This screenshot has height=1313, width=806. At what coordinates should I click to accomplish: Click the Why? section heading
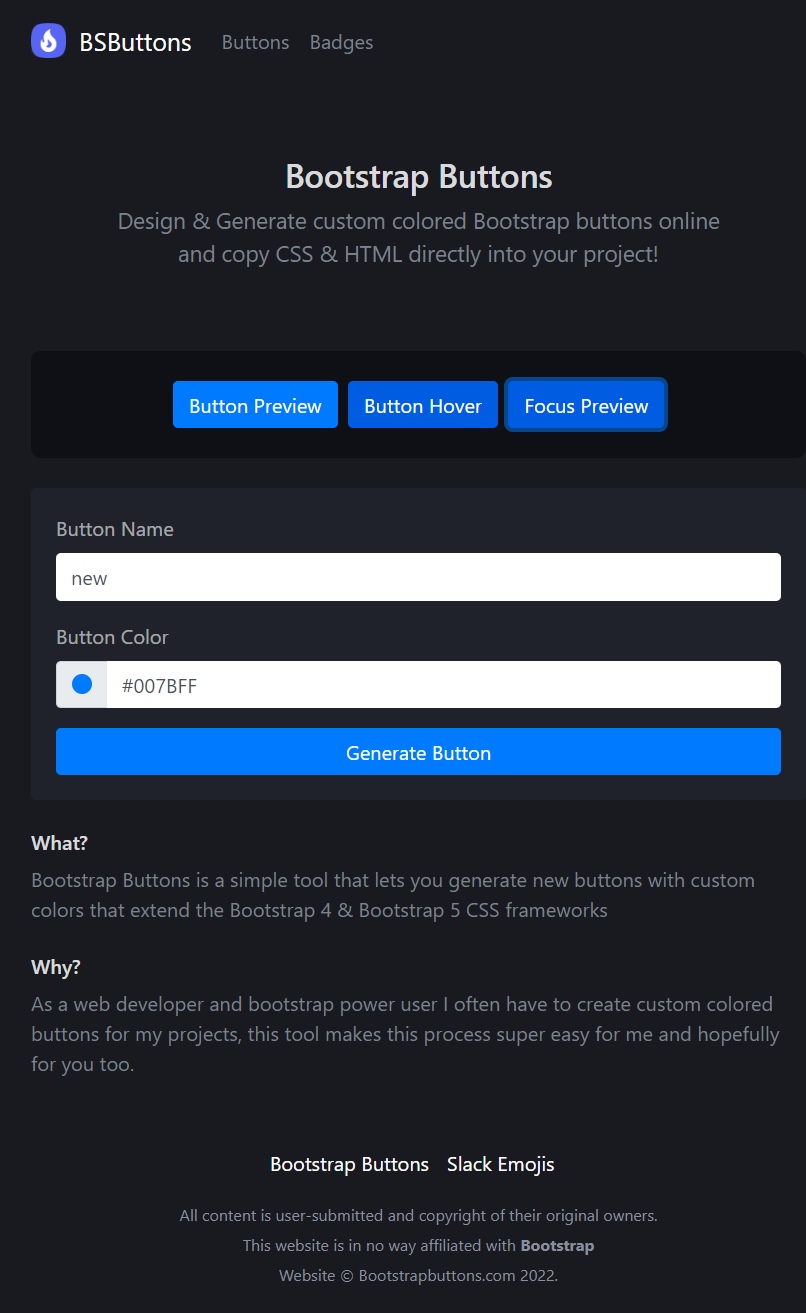tap(56, 967)
